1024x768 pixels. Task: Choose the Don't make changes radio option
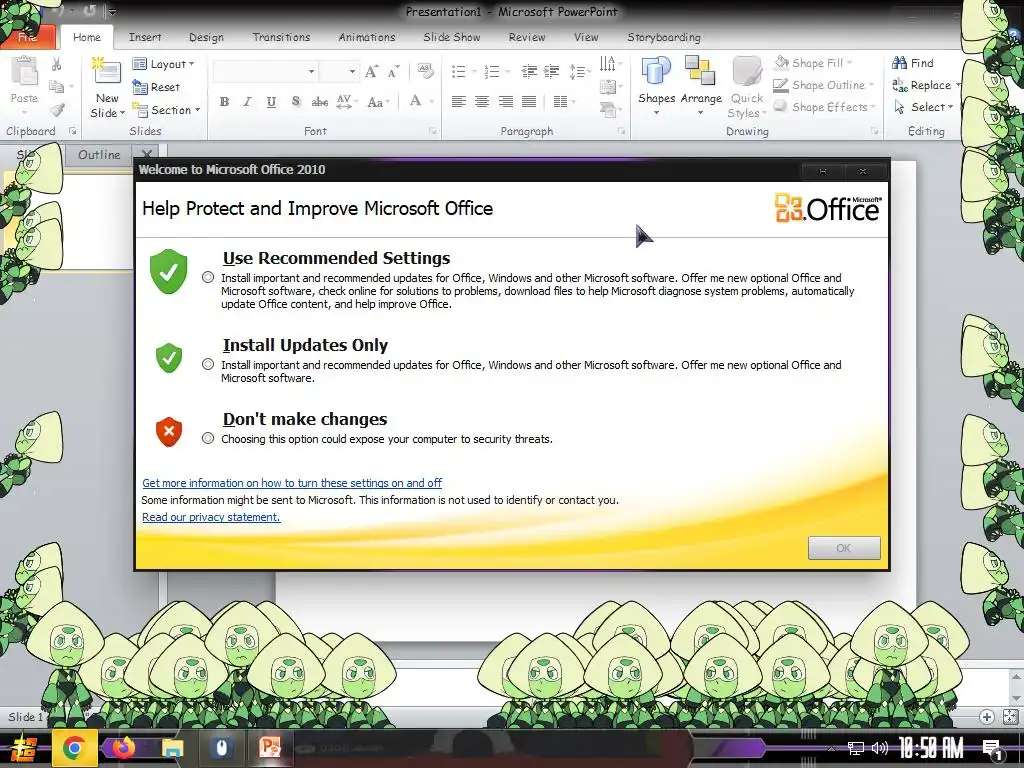208,438
